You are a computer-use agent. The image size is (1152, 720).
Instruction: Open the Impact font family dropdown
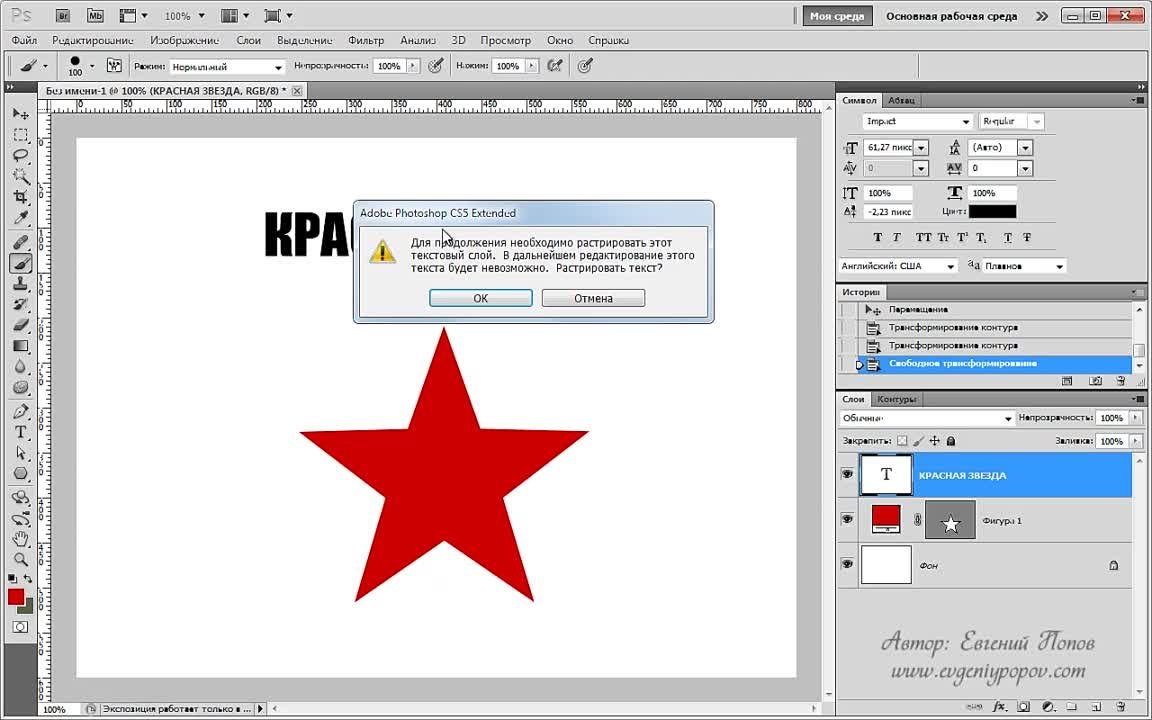pyautogui.click(x=965, y=121)
